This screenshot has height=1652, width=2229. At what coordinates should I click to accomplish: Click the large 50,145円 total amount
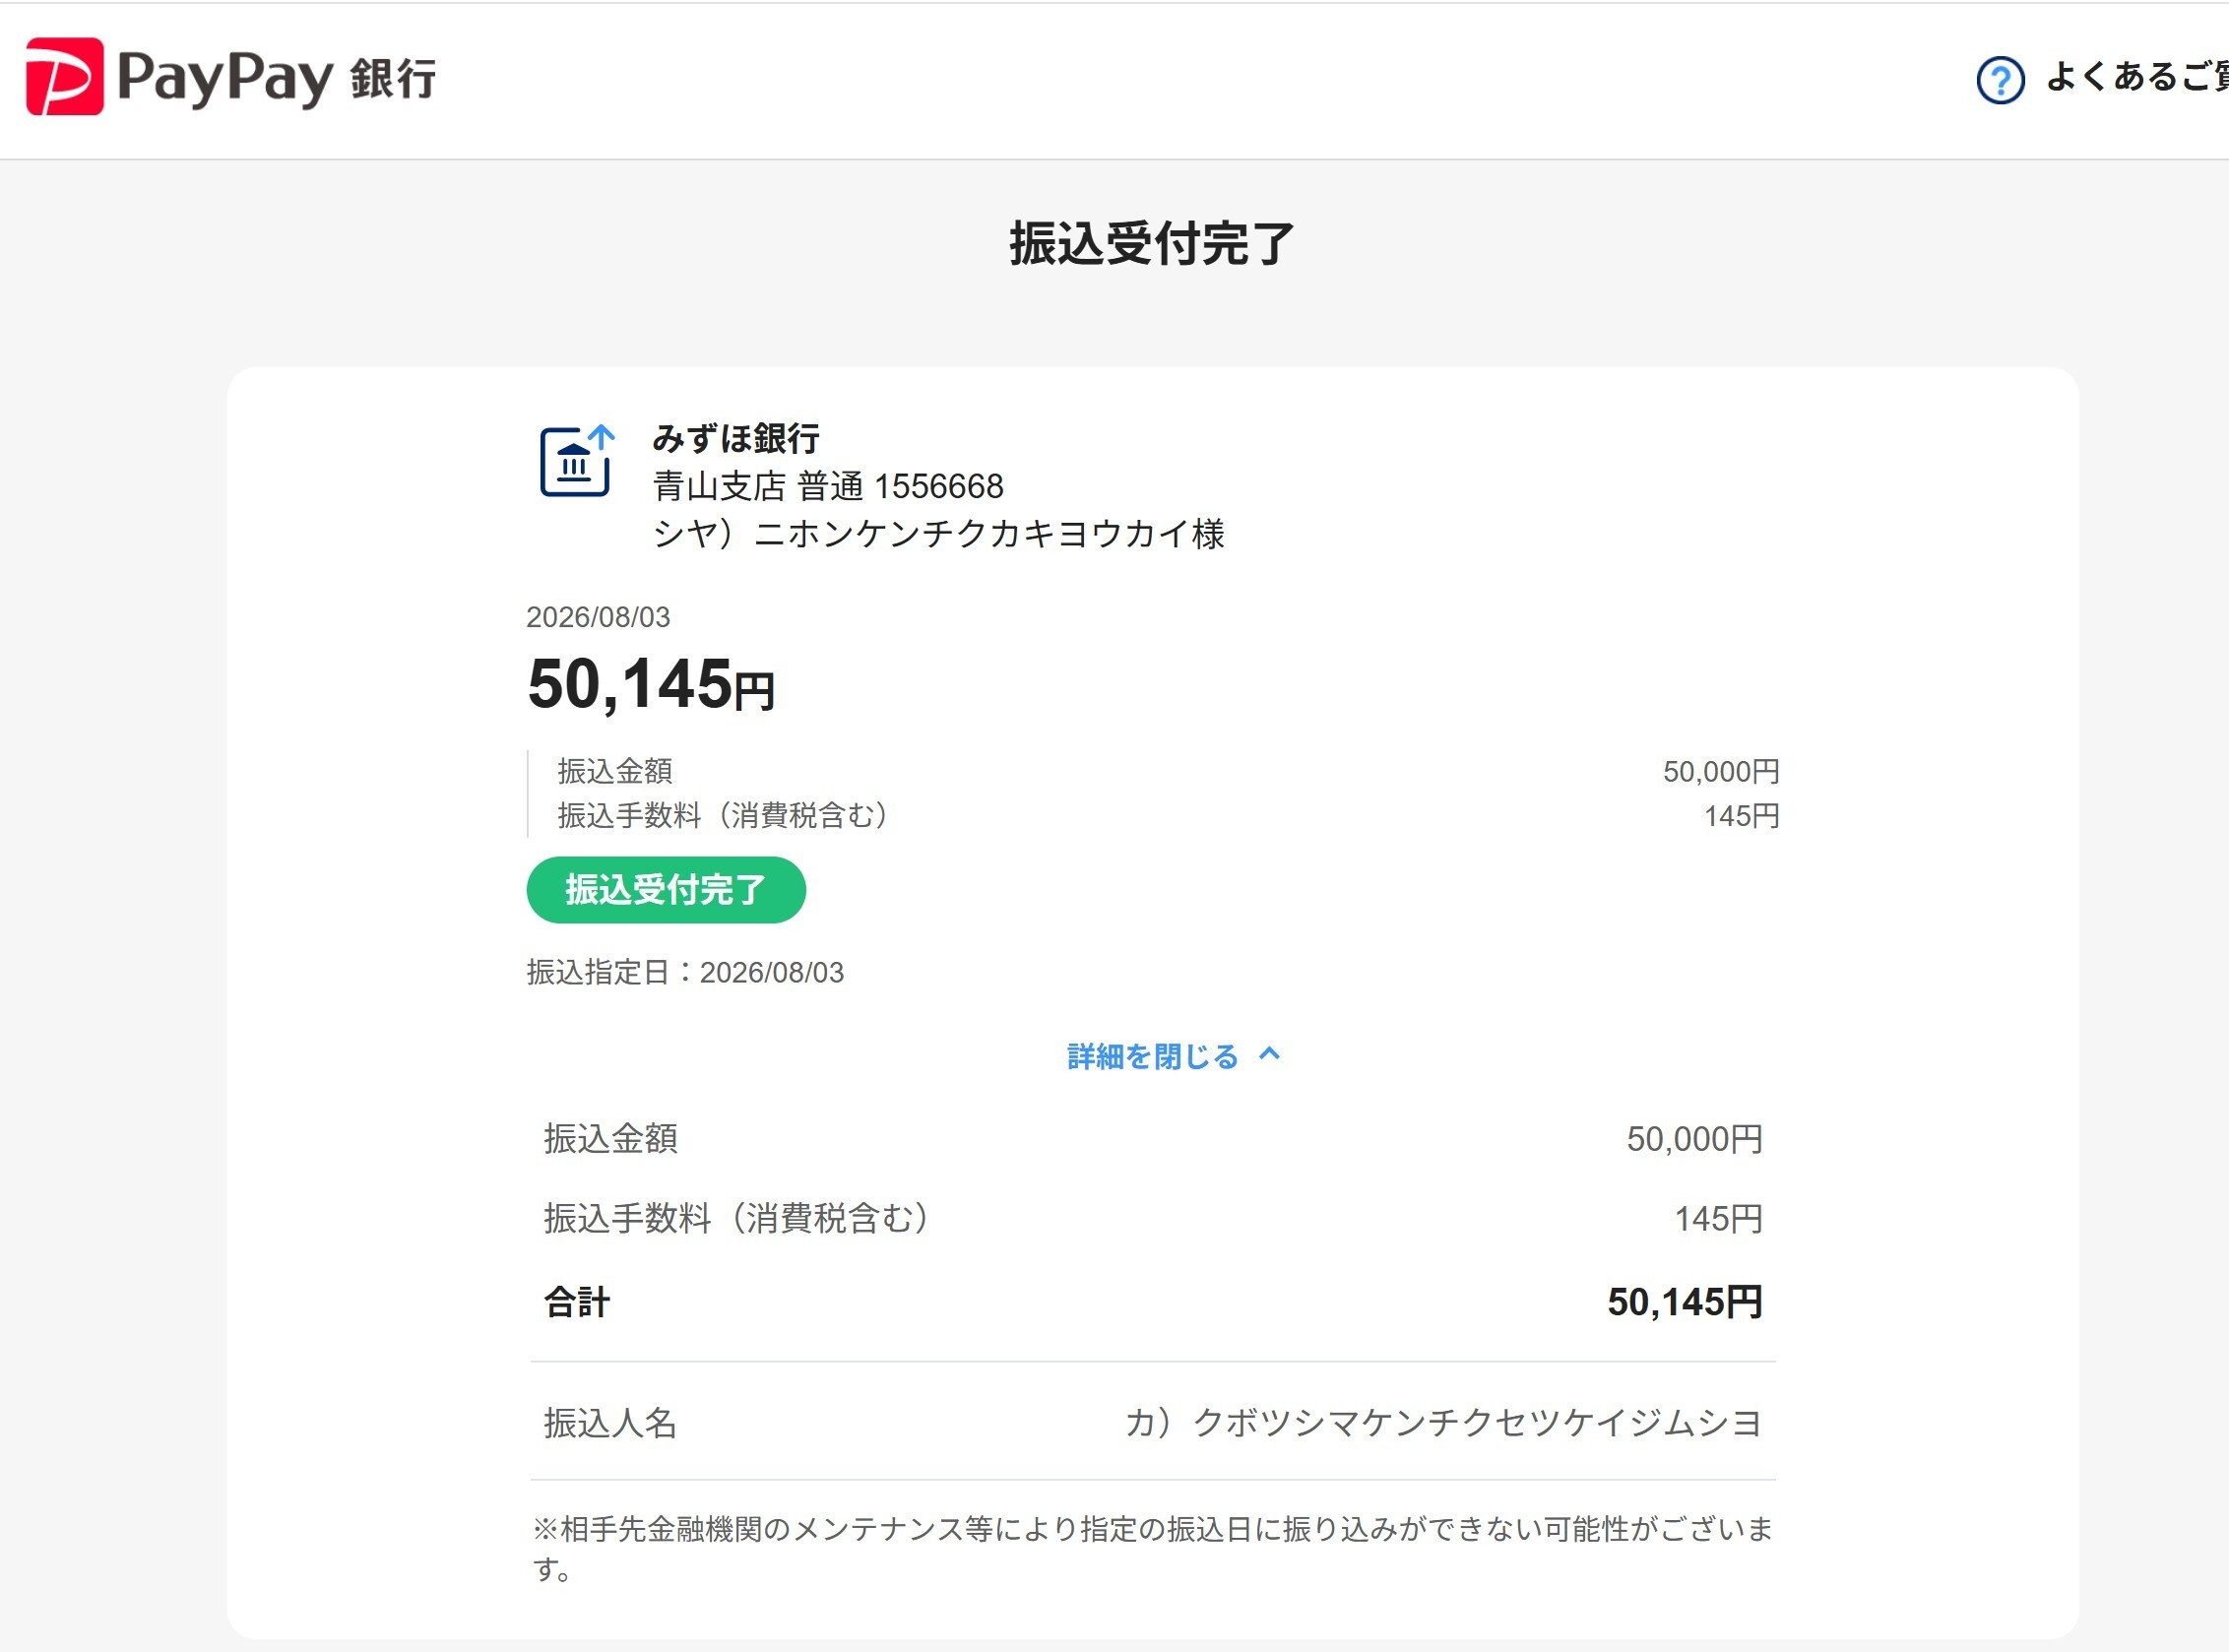click(651, 685)
